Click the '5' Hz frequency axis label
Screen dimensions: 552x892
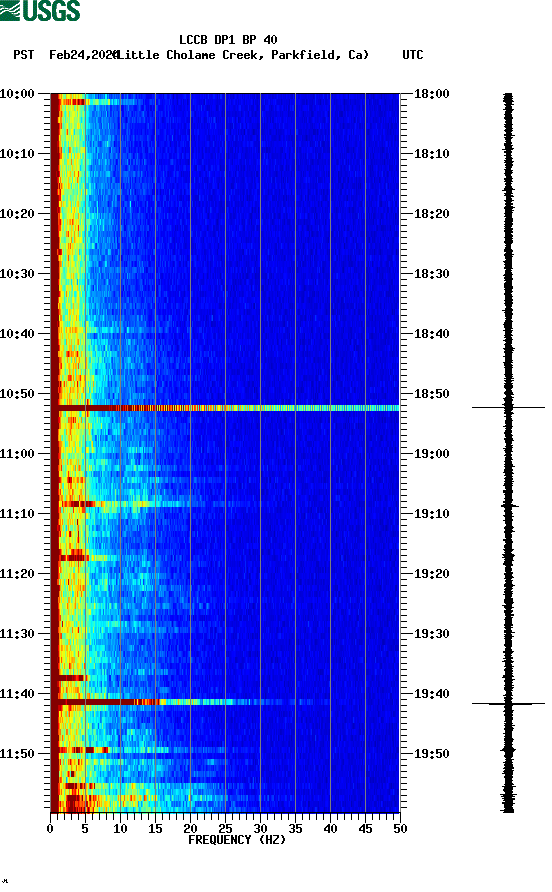tap(85, 829)
